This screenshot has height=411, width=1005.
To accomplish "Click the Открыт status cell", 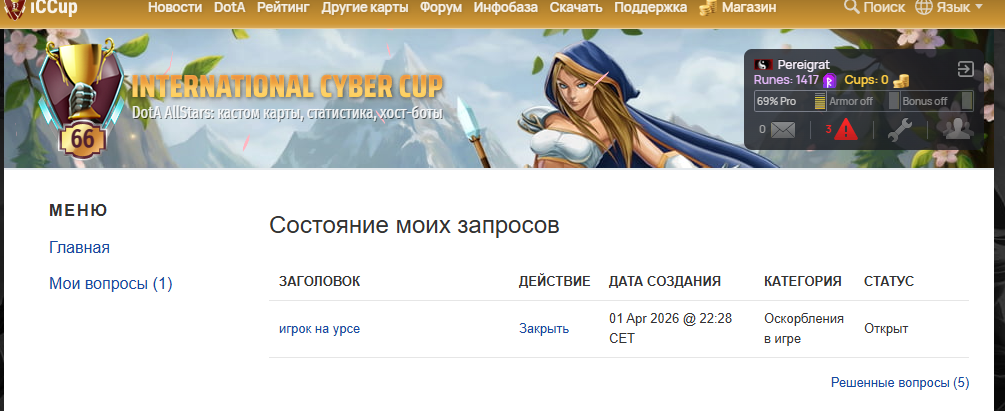I will 886,329.
